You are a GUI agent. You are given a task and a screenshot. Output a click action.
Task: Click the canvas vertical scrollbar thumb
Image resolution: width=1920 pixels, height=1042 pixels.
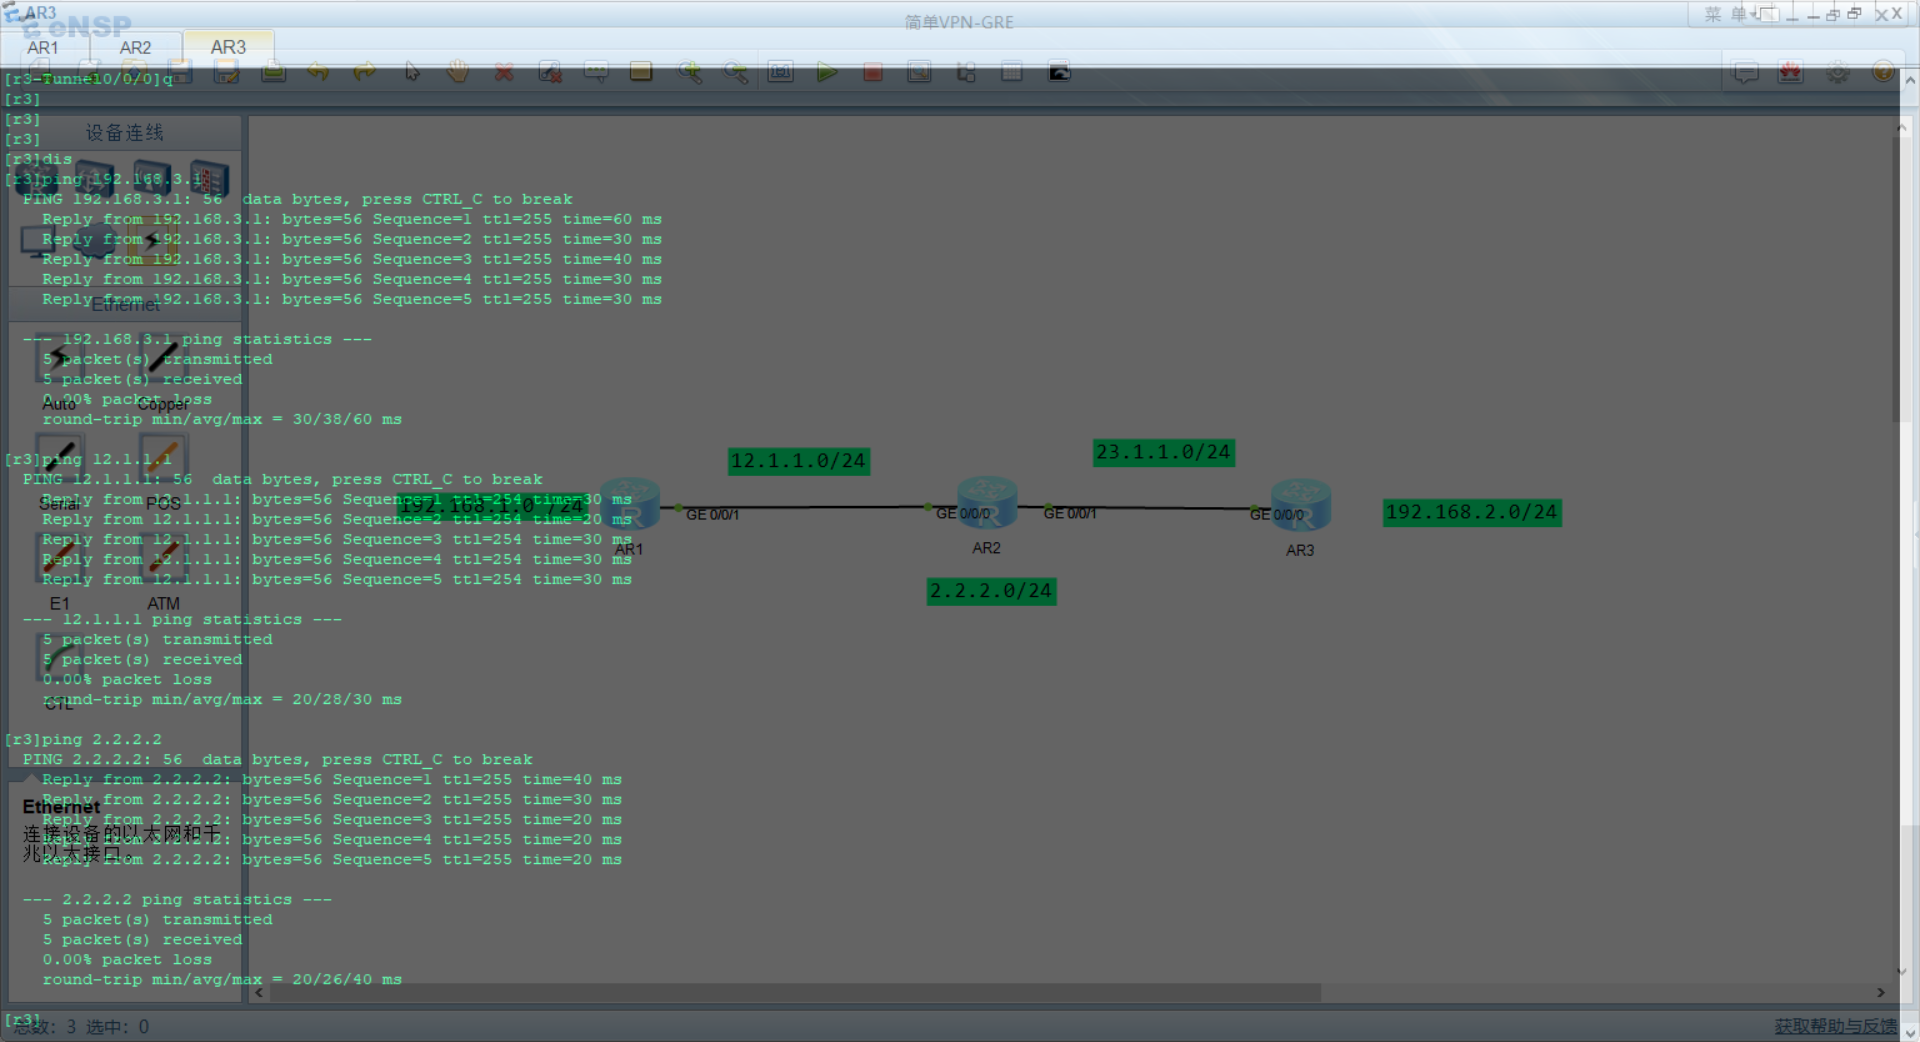click(x=1900, y=280)
